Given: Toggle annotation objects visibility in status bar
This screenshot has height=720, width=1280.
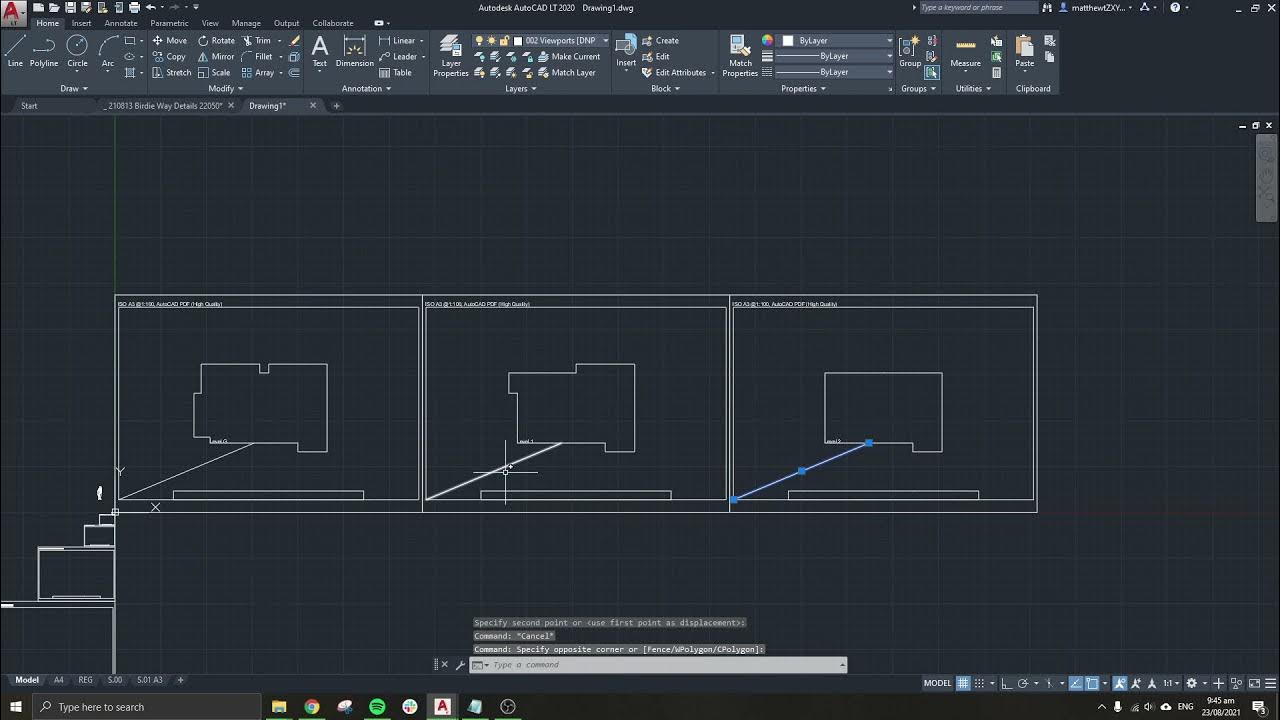Looking at the screenshot, I should (x=1120, y=684).
